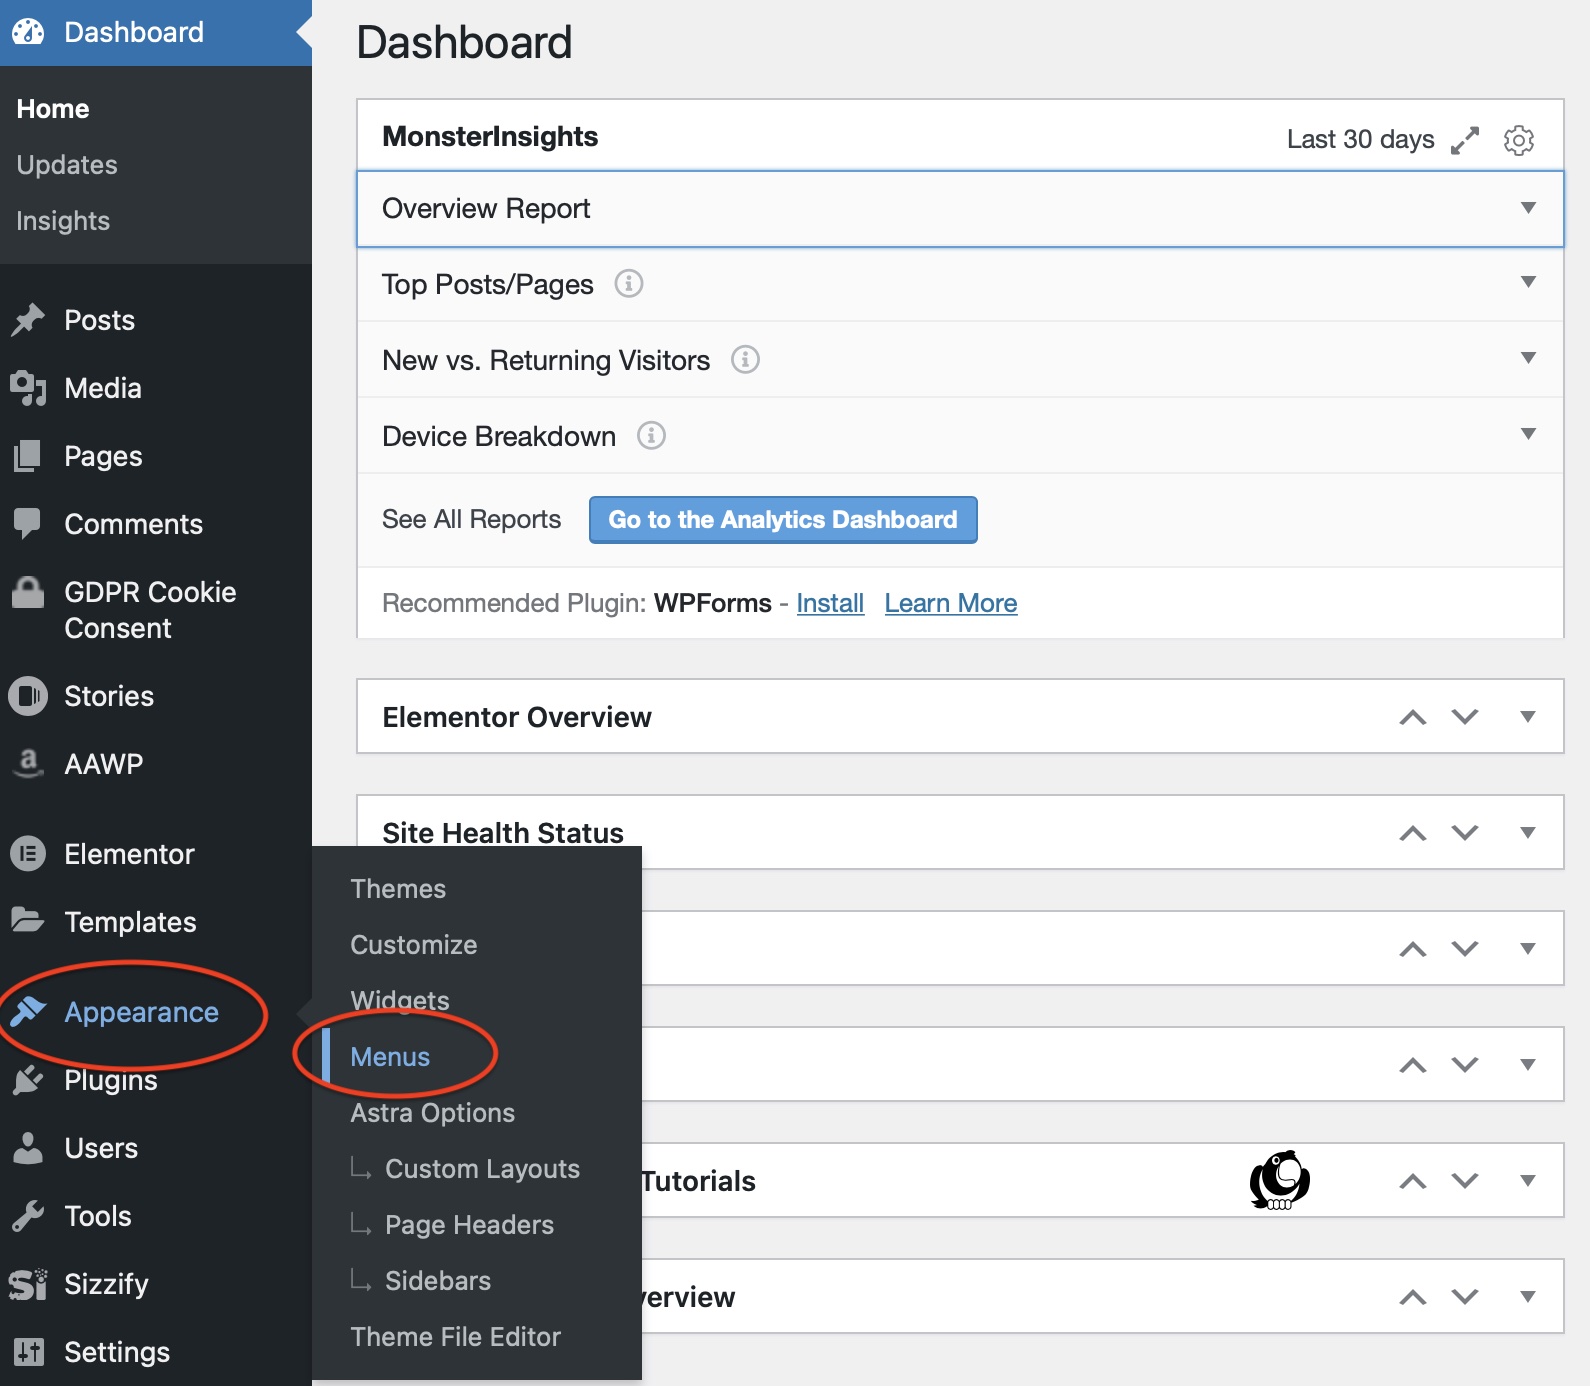
Task: Expand the Device Breakdown section
Action: click(1528, 434)
